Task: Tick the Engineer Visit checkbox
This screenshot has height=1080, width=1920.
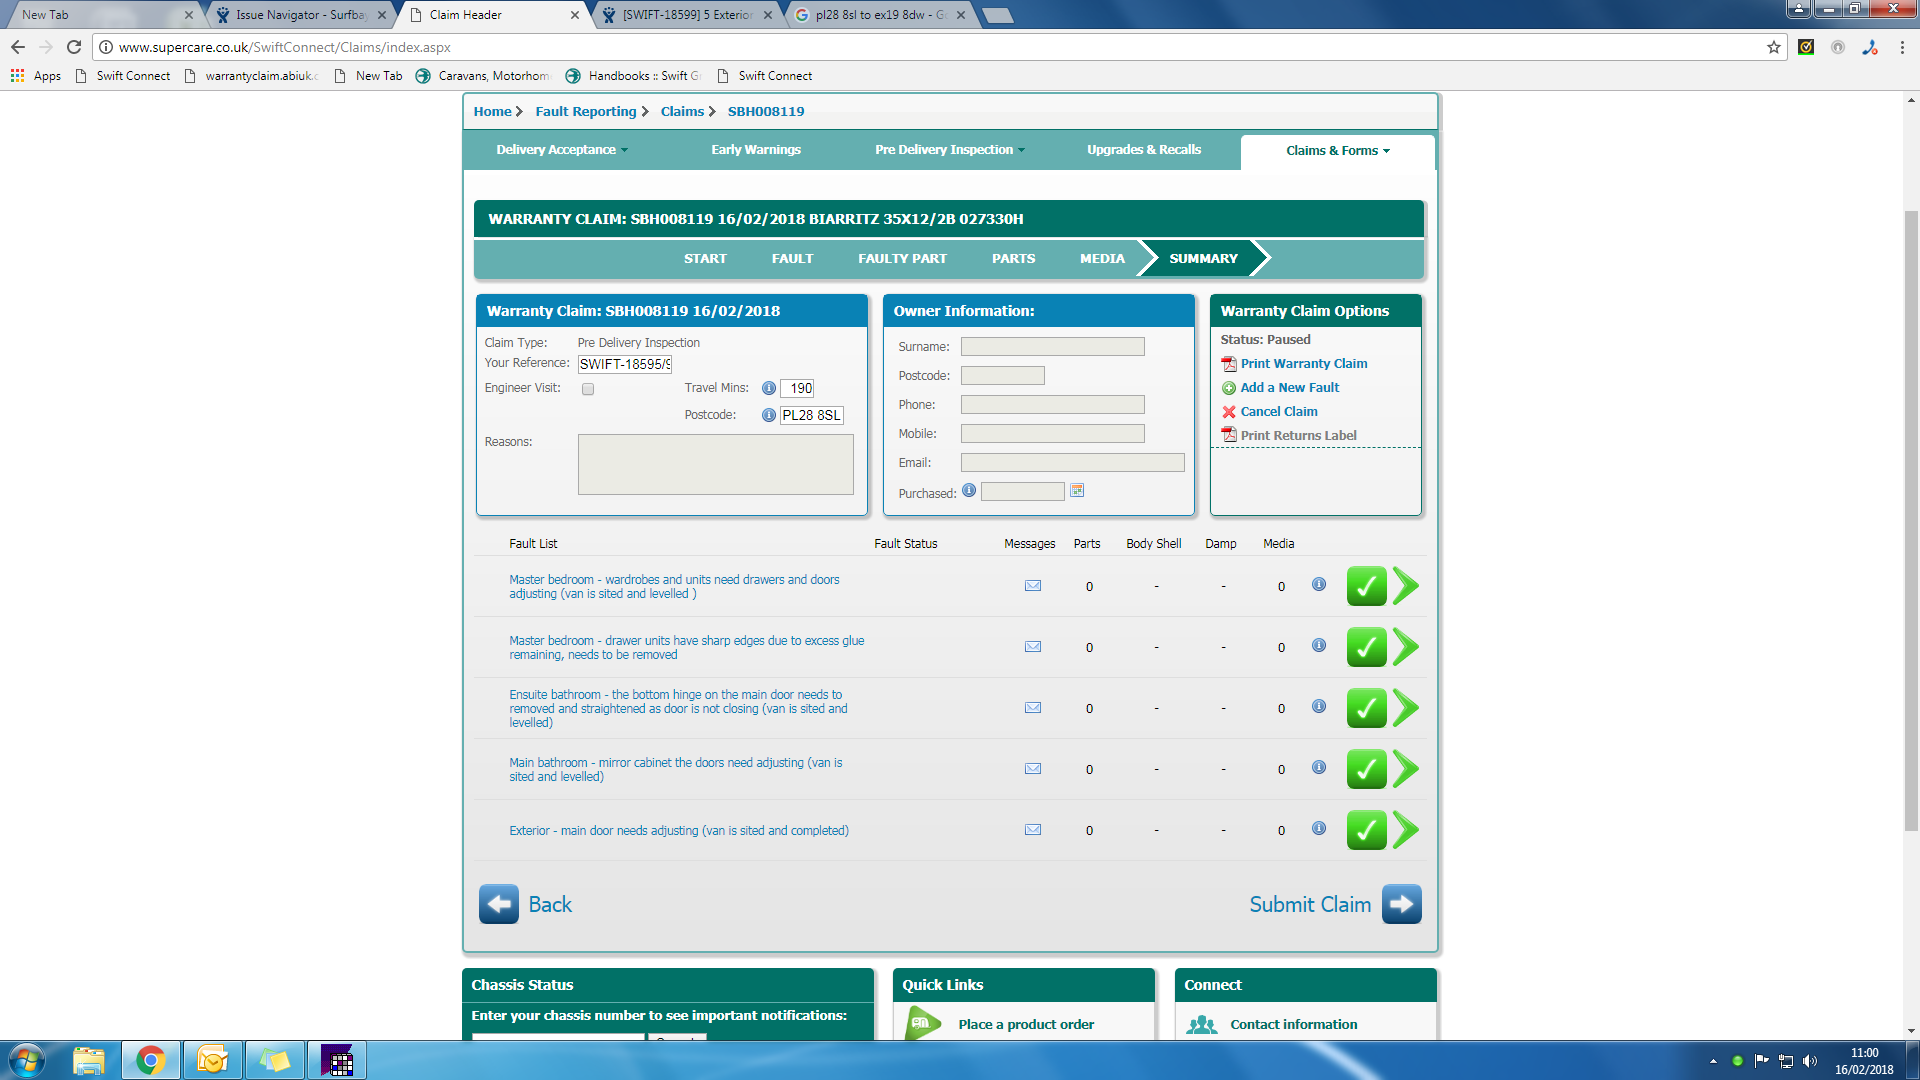Action: point(588,389)
